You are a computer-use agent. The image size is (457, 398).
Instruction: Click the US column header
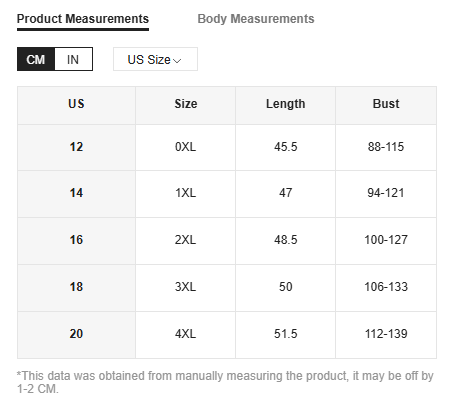76,104
